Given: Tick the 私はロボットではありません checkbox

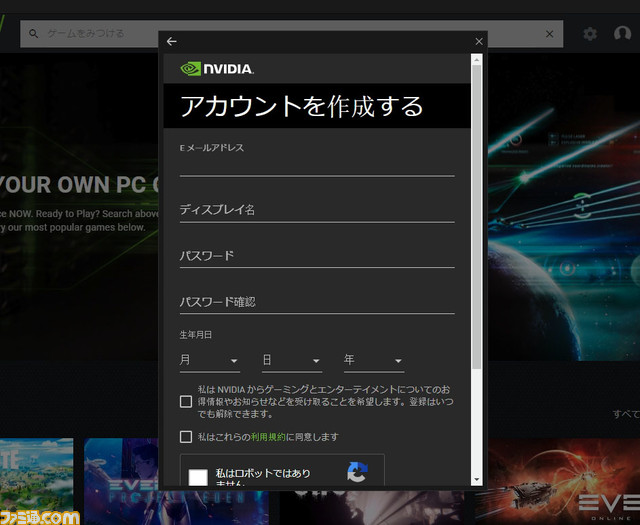Looking at the screenshot, I should [x=198, y=477].
